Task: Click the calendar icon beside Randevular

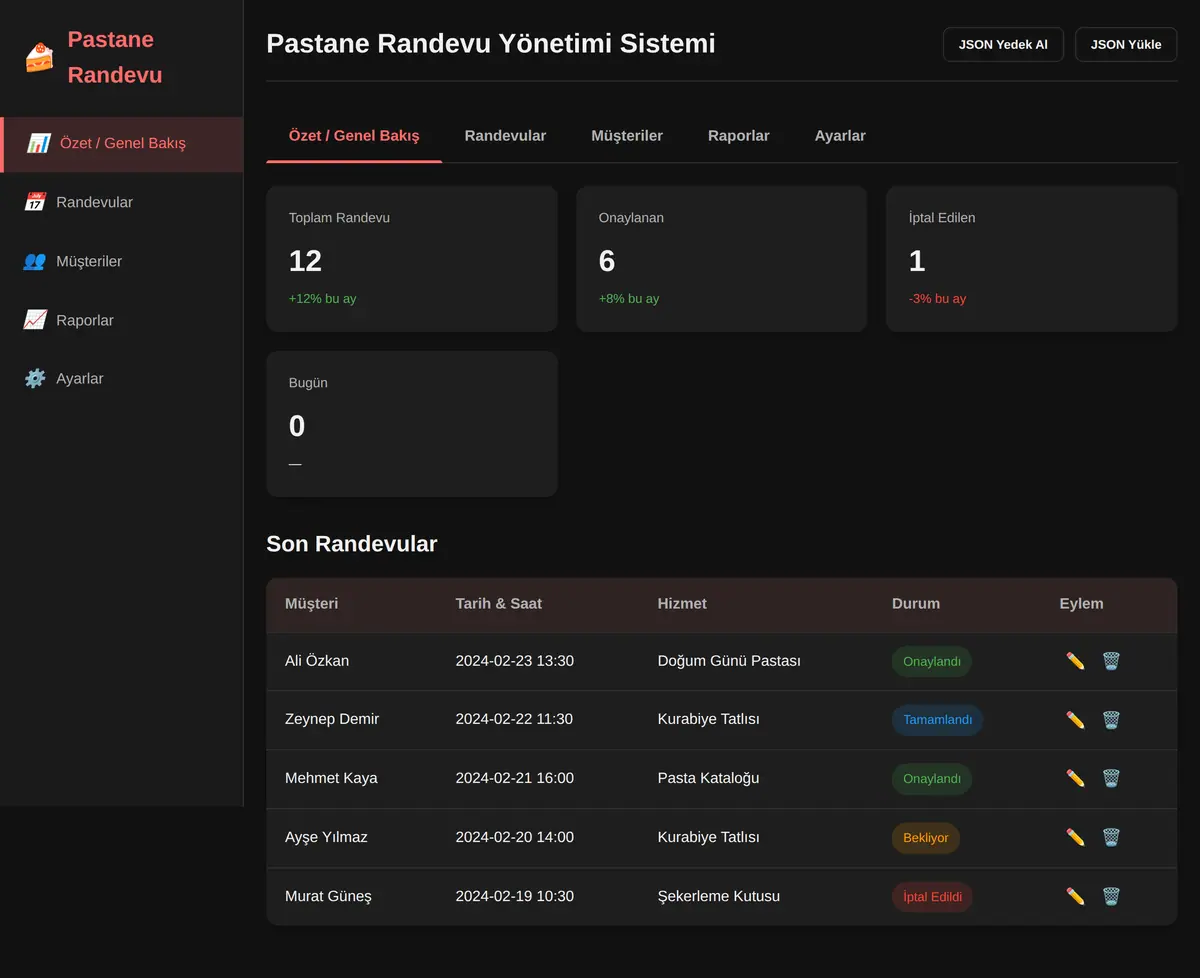Action: coord(35,202)
